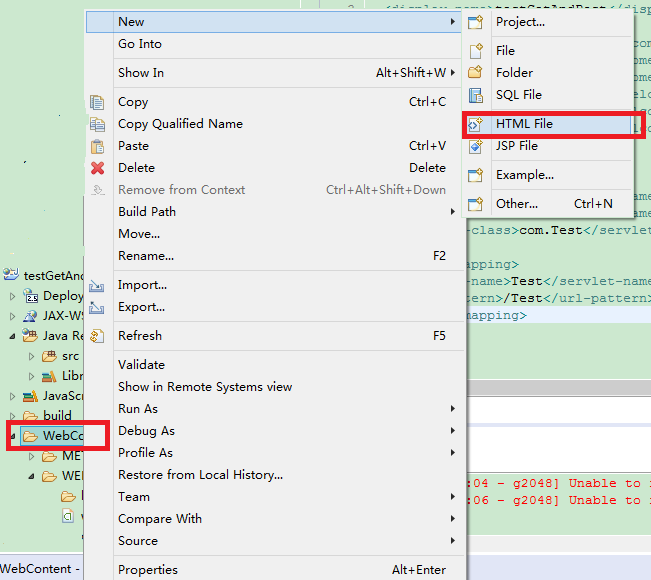Click the Paste clipboard icon

coord(97,146)
